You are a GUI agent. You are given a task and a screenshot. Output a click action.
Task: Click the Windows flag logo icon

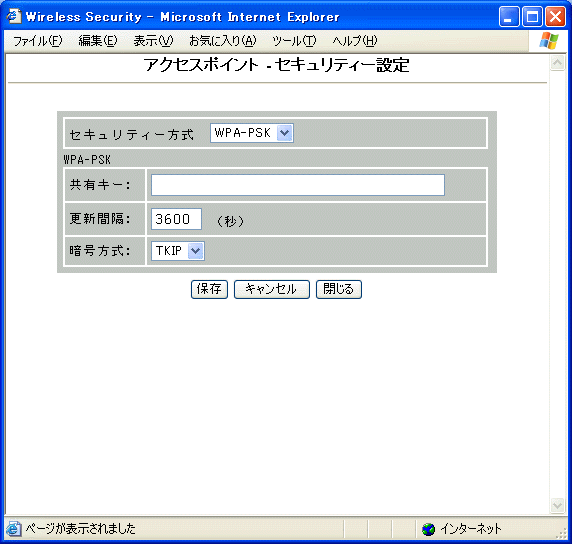click(x=549, y=41)
